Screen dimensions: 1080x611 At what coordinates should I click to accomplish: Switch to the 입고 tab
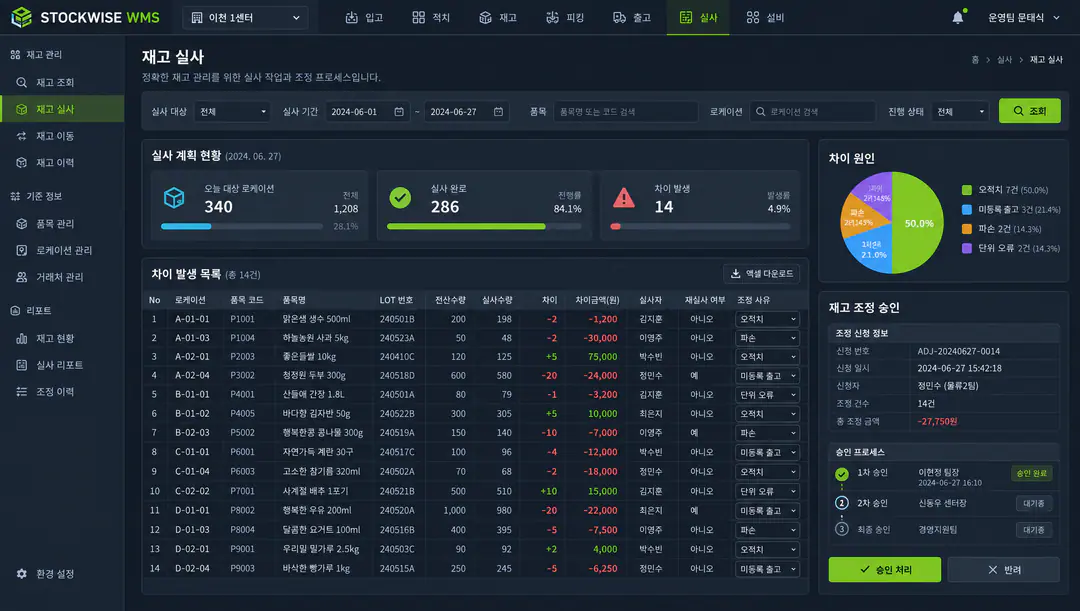point(364,18)
